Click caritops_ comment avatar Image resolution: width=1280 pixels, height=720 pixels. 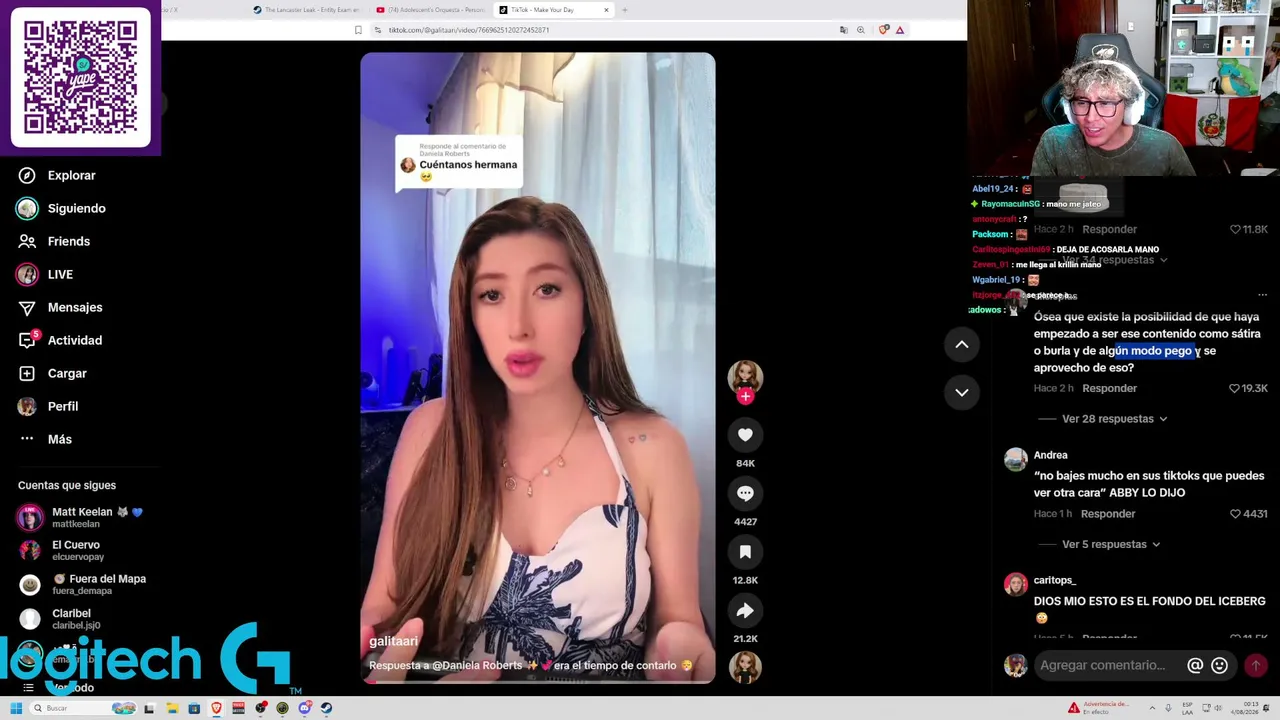(x=1015, y=584)
